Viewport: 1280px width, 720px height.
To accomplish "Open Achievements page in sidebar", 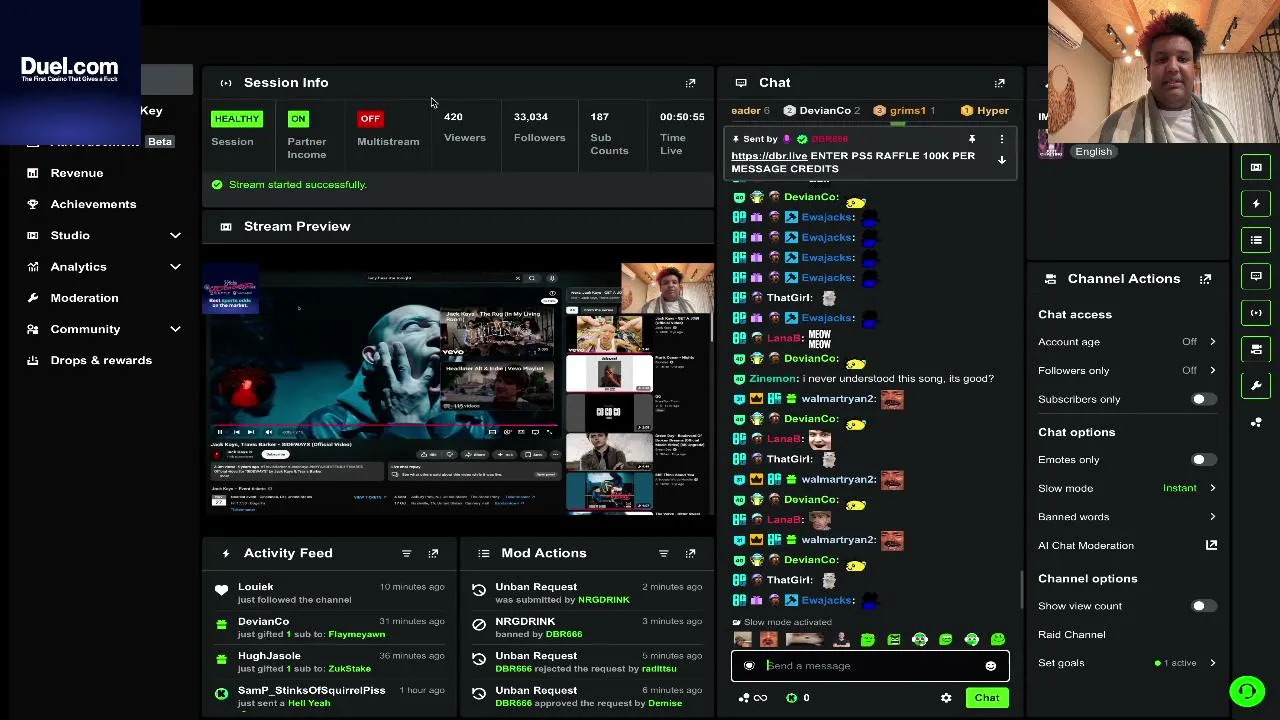I will point(93,204).
